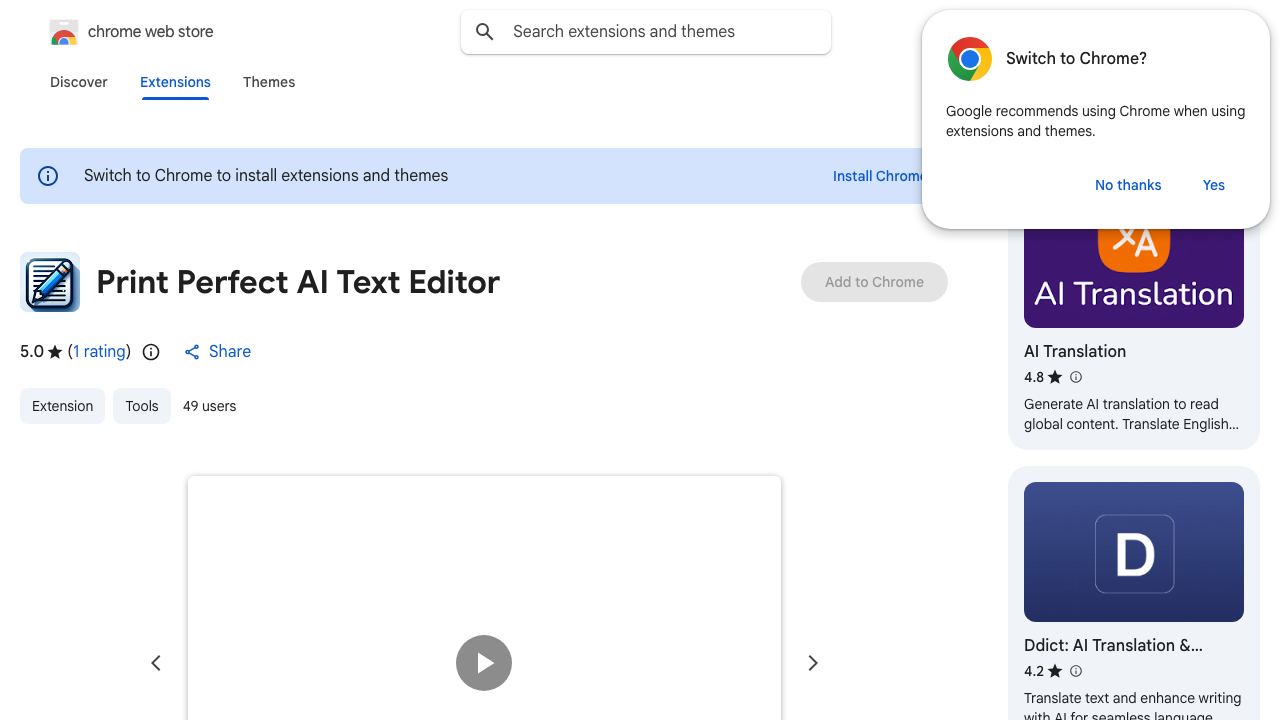This screenshot has width=1280, height=720.
Task: Play the extension preview video
Action: coord(484,663)
